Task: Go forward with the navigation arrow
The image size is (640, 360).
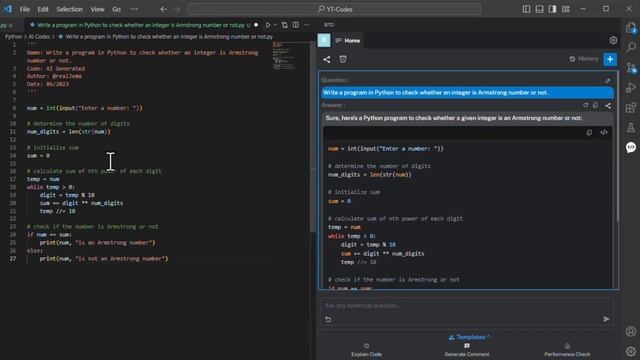Action: 177,9
